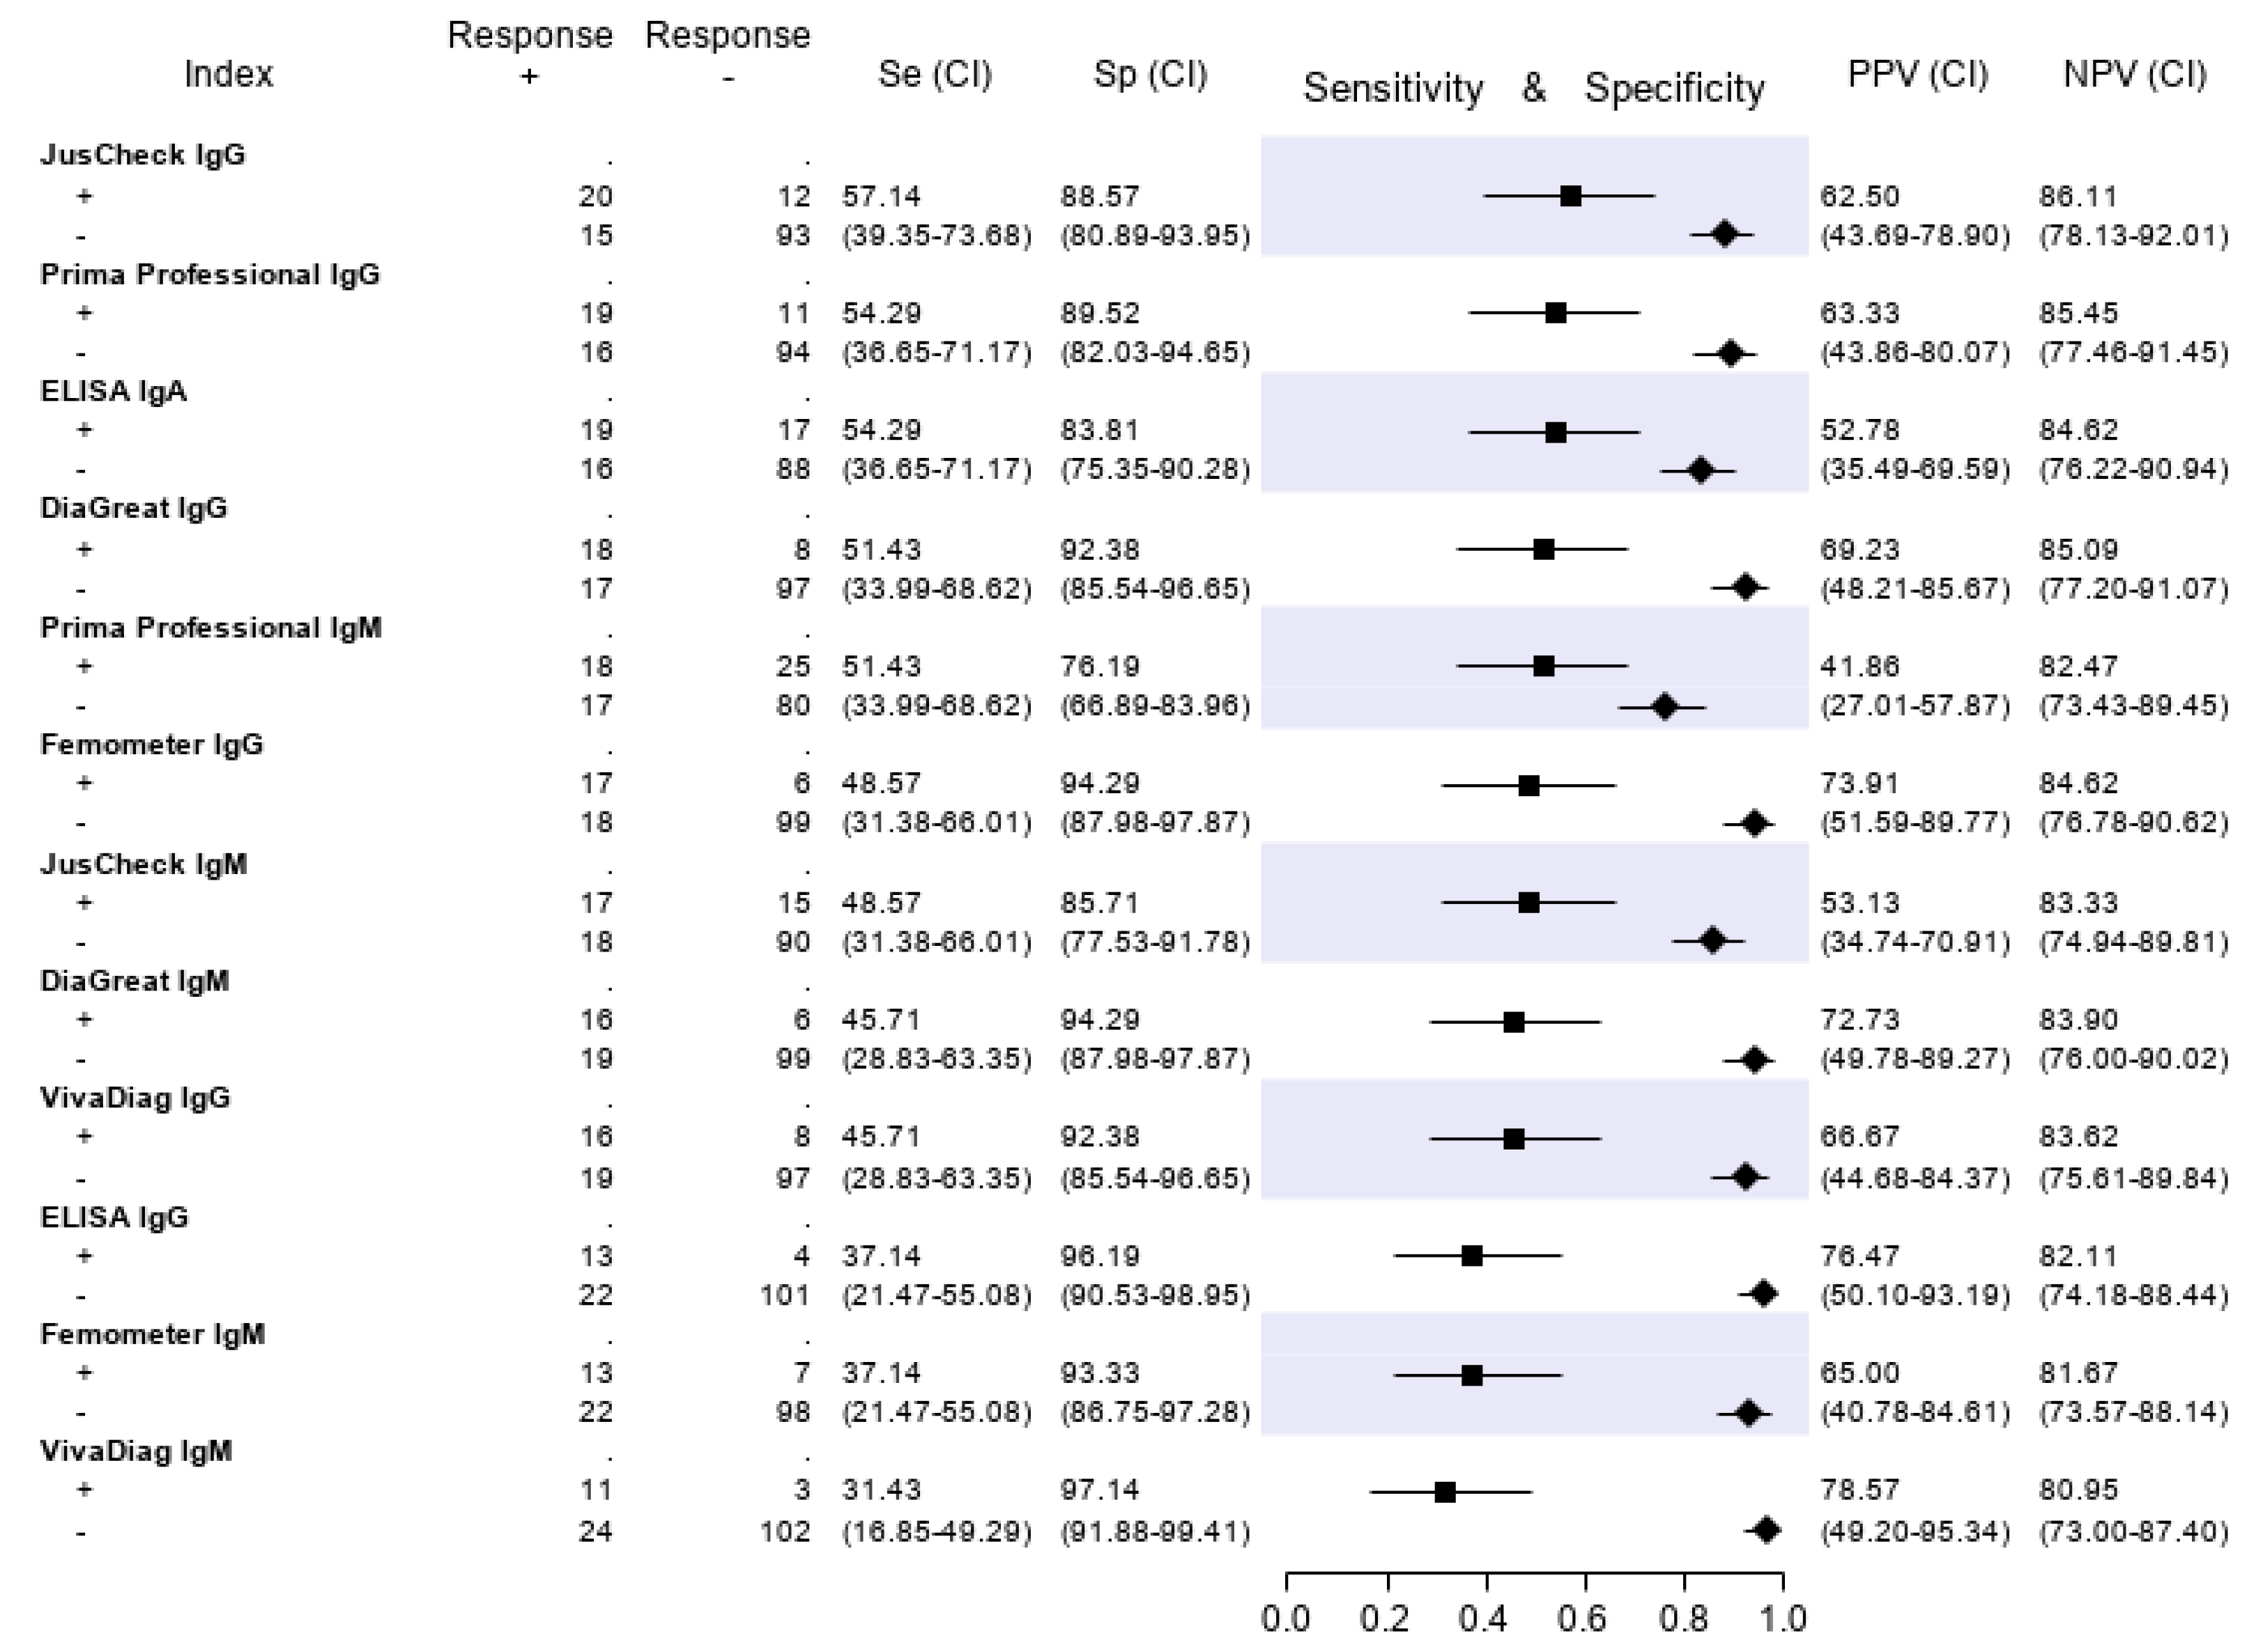Screen dimensions: 2263x1652
Task: Click the JusCheck IgG sensitivity square marker
Action: coord(1570,196)
